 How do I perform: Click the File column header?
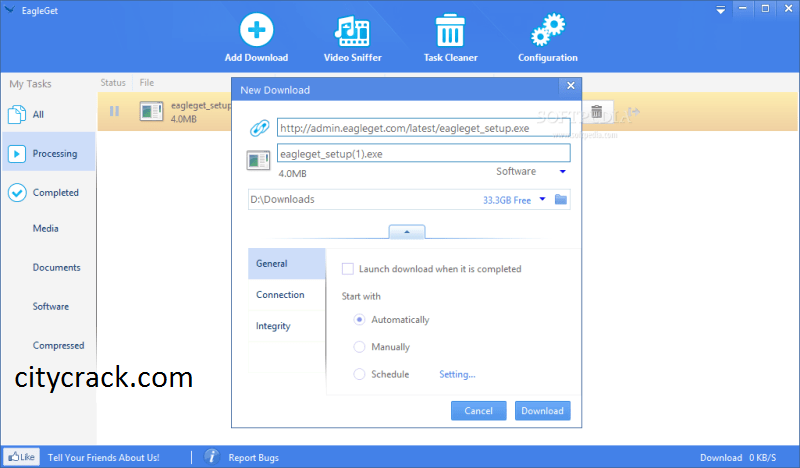tap(146, 82)
